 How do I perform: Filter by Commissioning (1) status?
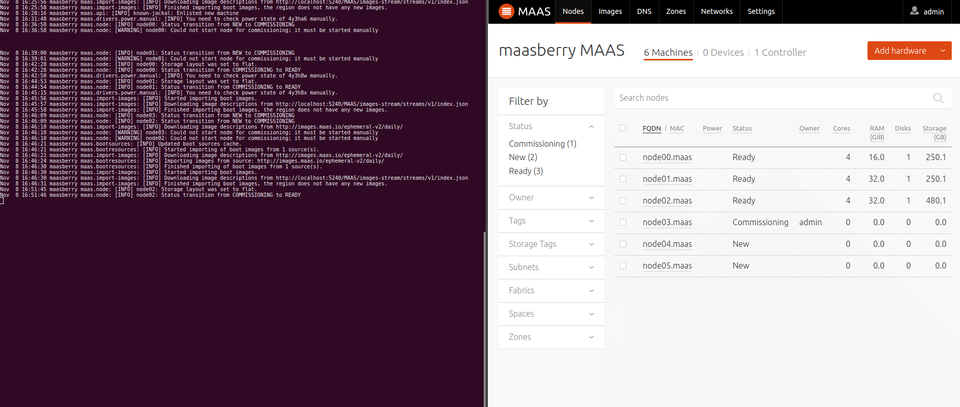click(542, 144)
